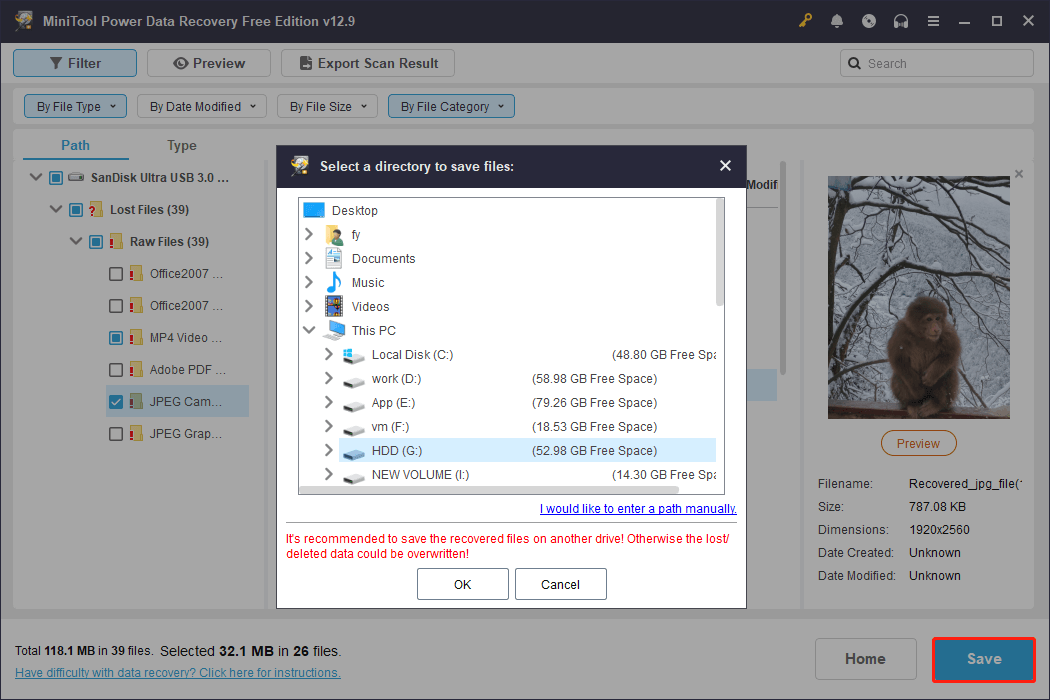Select the HDD (G:) drive icon
Image resolution: width=1050 pixels, height=700 pixels.
pyautogui.click(x=354, y=453)
